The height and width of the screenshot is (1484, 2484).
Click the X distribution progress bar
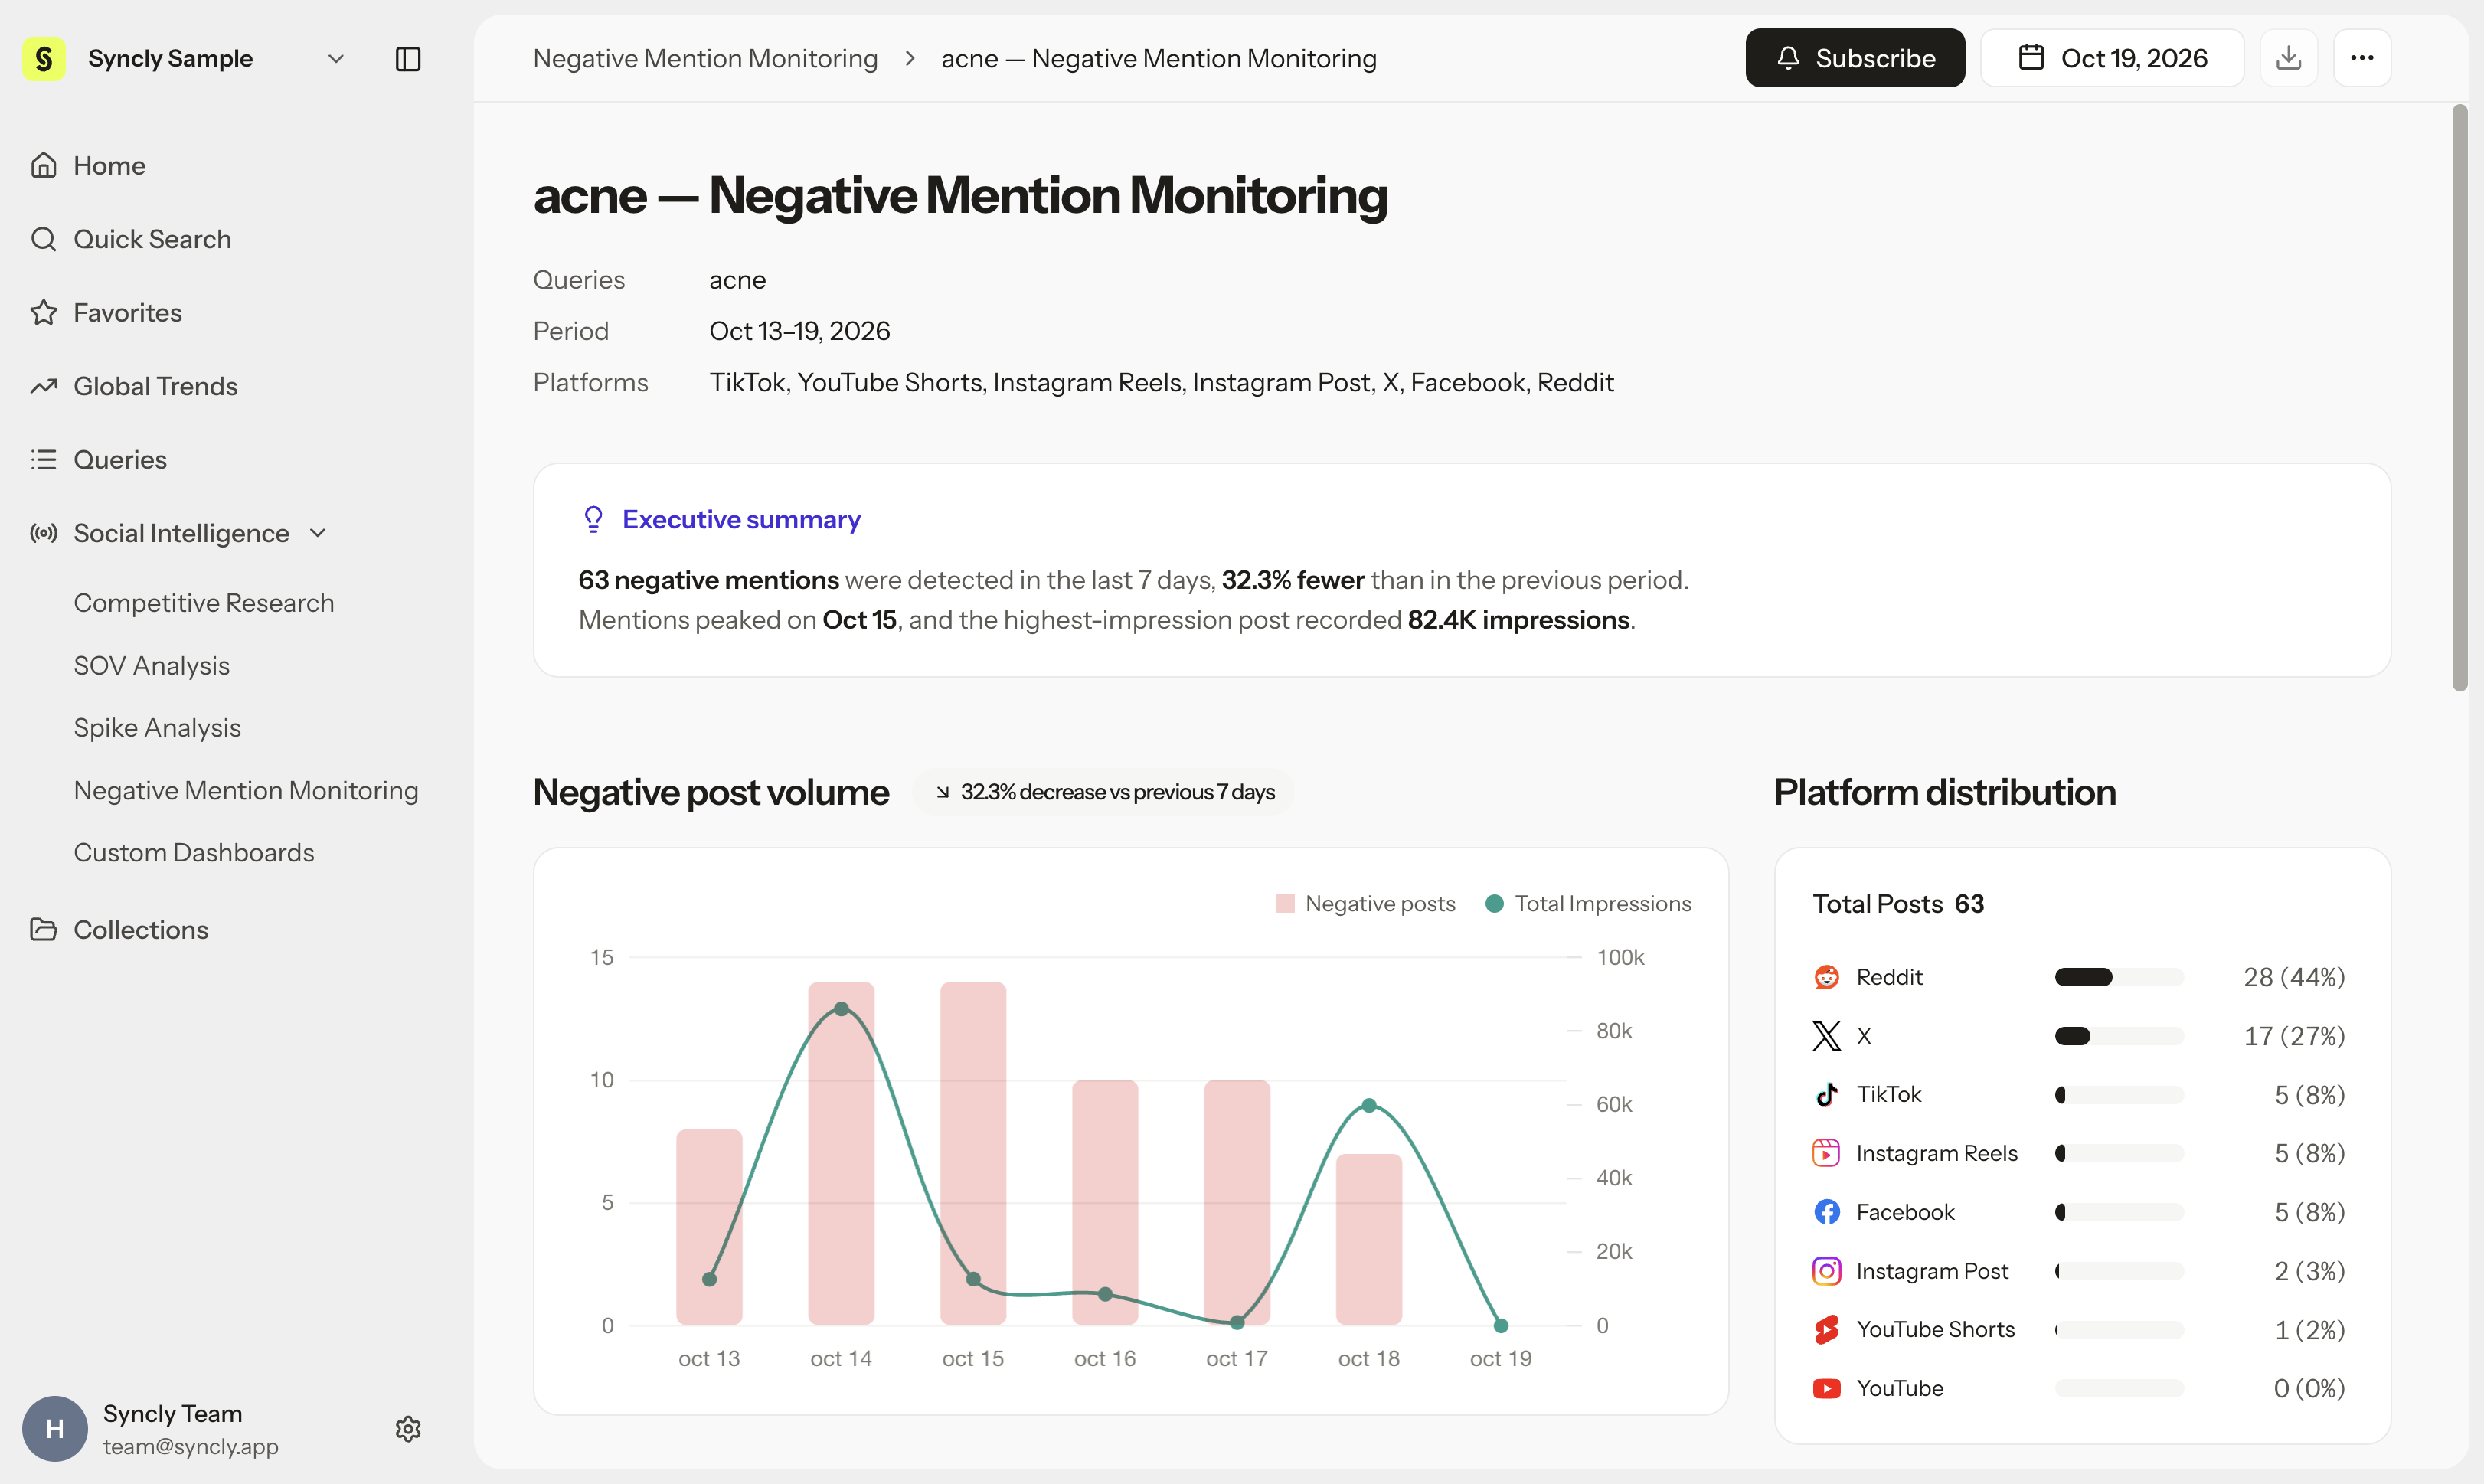(2119, 1036)
